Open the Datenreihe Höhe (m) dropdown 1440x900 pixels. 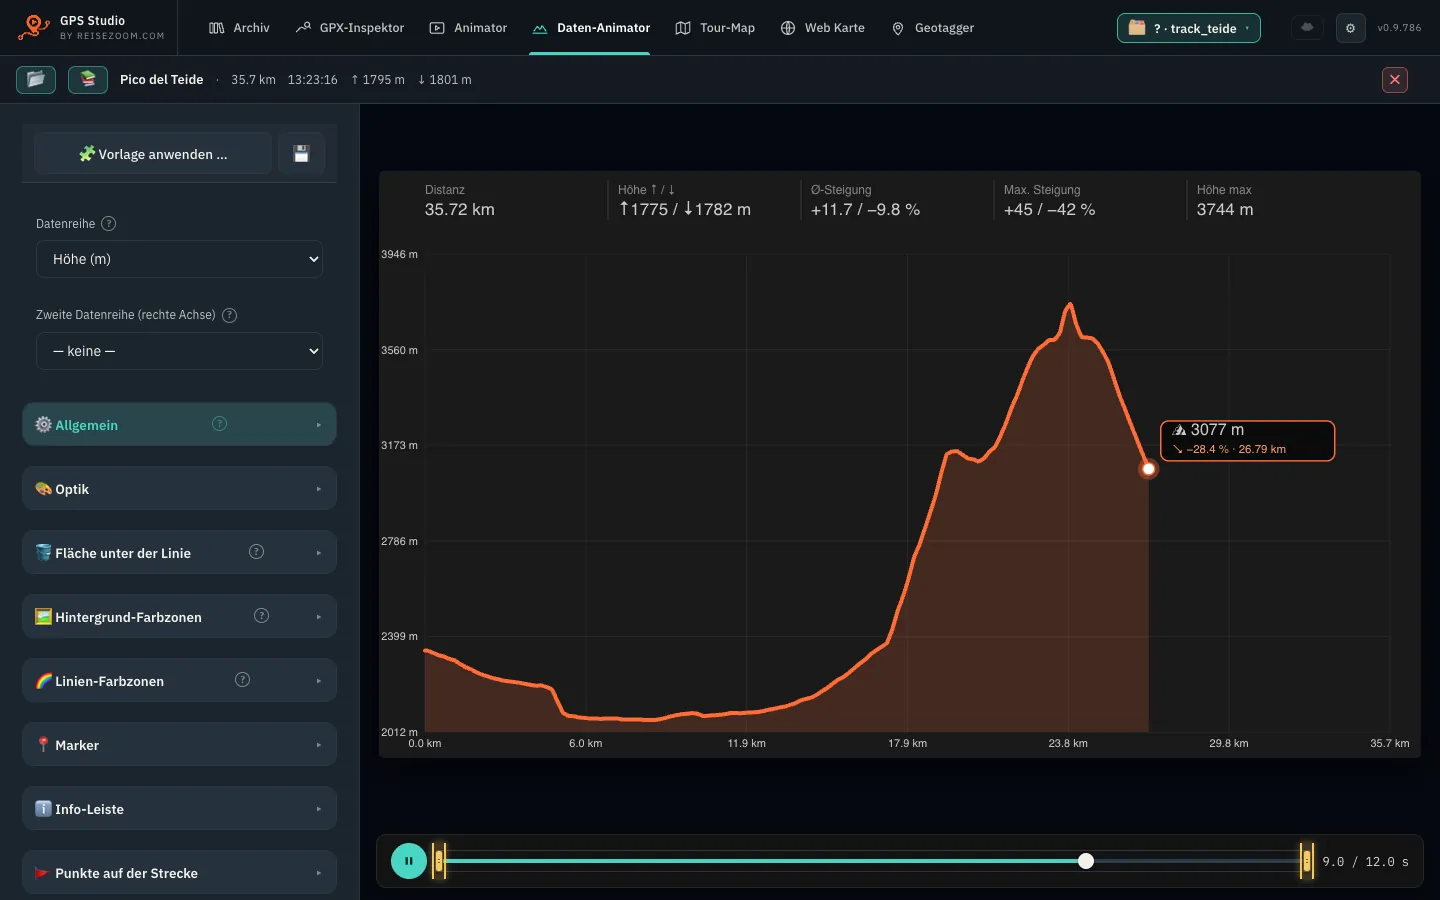[180, 259]
